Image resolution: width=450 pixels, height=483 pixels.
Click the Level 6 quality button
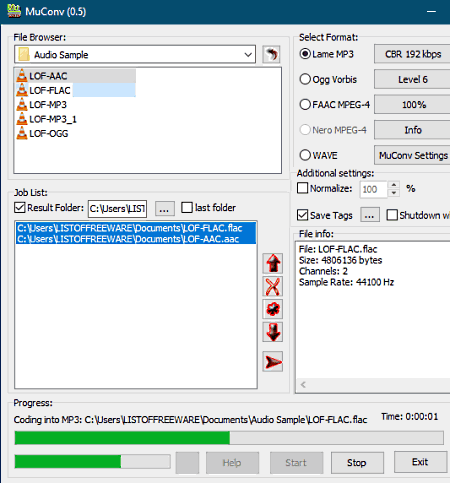[x=413, y=79]
